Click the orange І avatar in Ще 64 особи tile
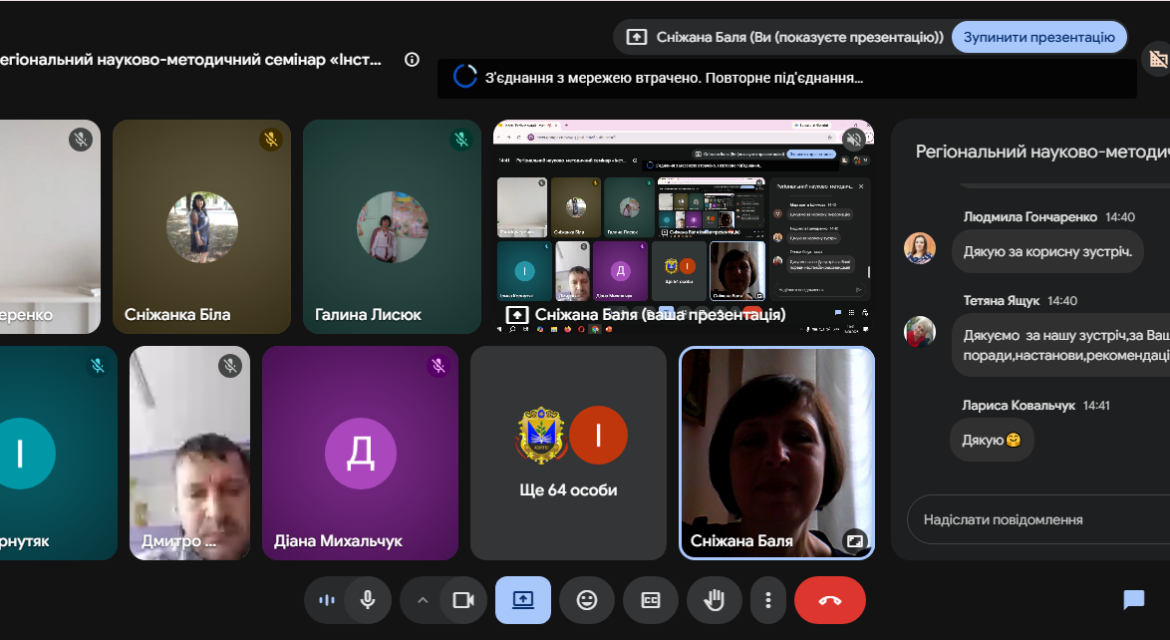 [598, 435]
